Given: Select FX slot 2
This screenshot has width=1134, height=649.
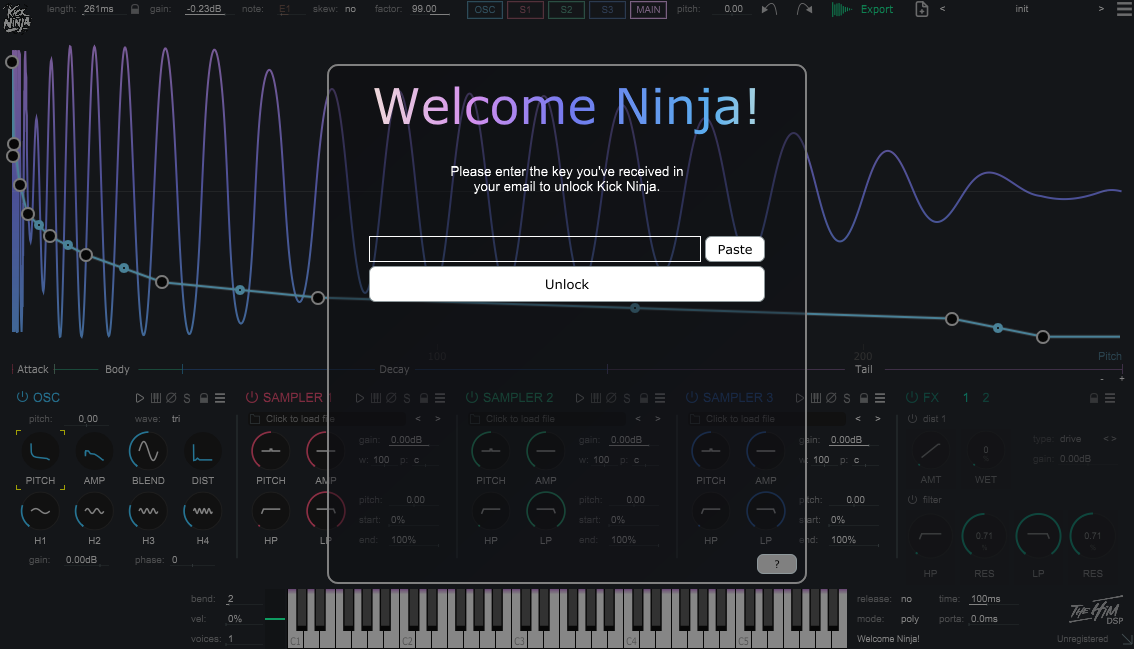Looking at the screenshot, I should [x=986, y=397].
